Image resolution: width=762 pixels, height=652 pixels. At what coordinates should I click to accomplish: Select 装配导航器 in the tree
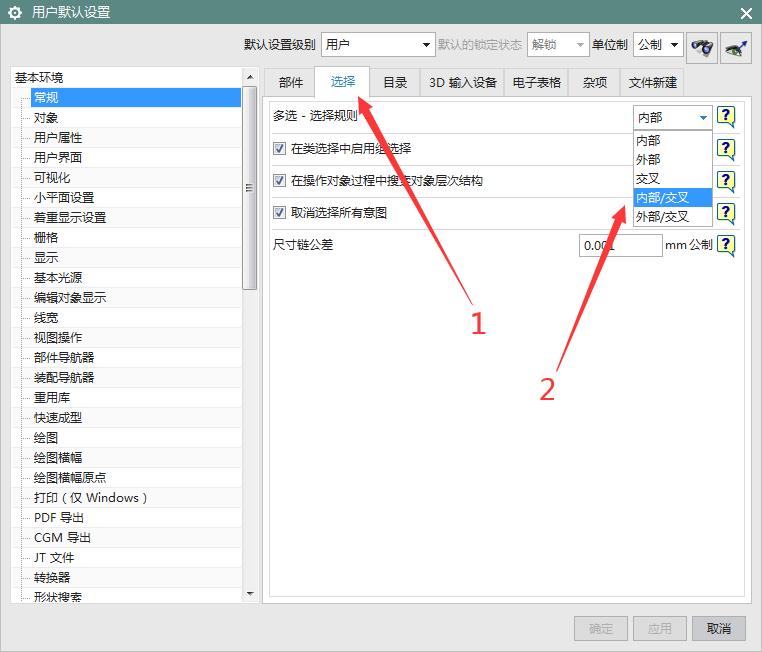coord(64,377)
